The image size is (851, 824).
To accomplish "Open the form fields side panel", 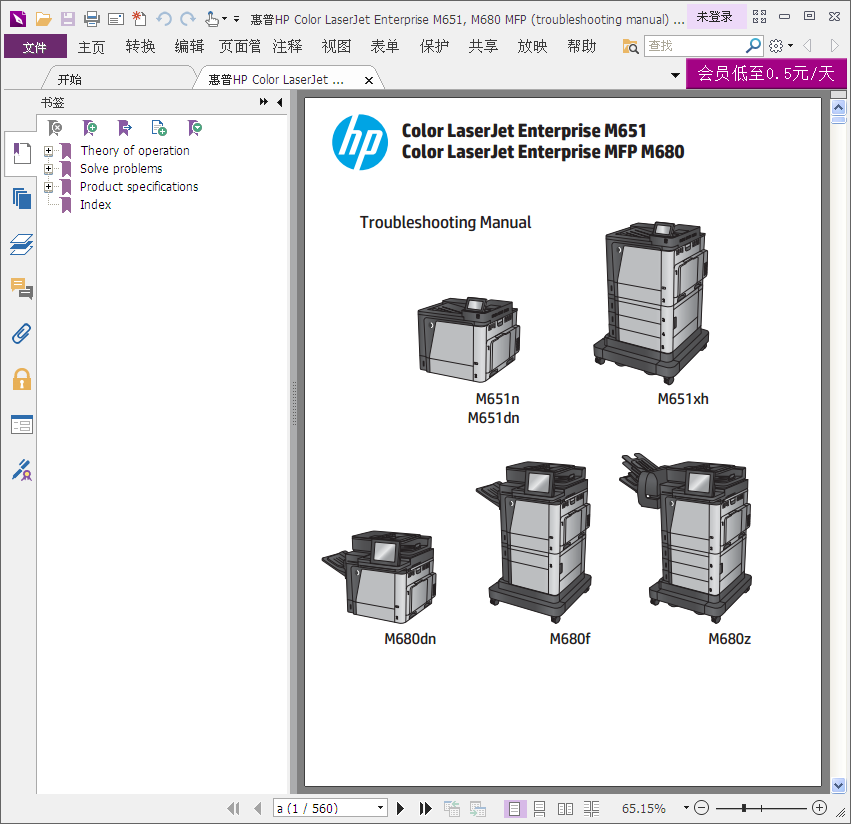I will pyautogui.click(x=22, y=424).
